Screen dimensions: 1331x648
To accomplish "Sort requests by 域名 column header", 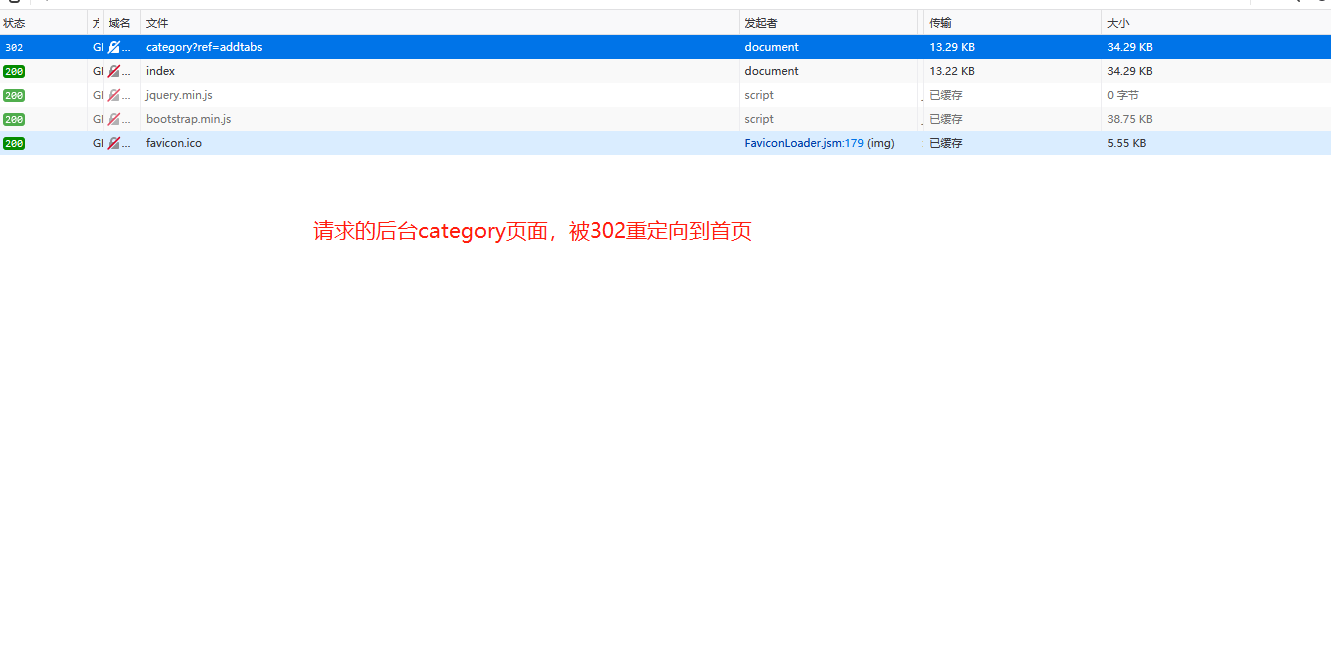I will pyautogui.click(x=120, y=23).
